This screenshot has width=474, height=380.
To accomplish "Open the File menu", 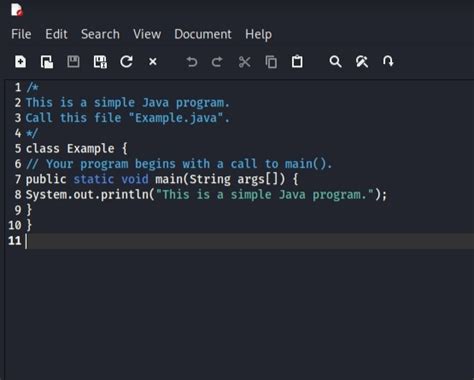I will coord(21,34).
